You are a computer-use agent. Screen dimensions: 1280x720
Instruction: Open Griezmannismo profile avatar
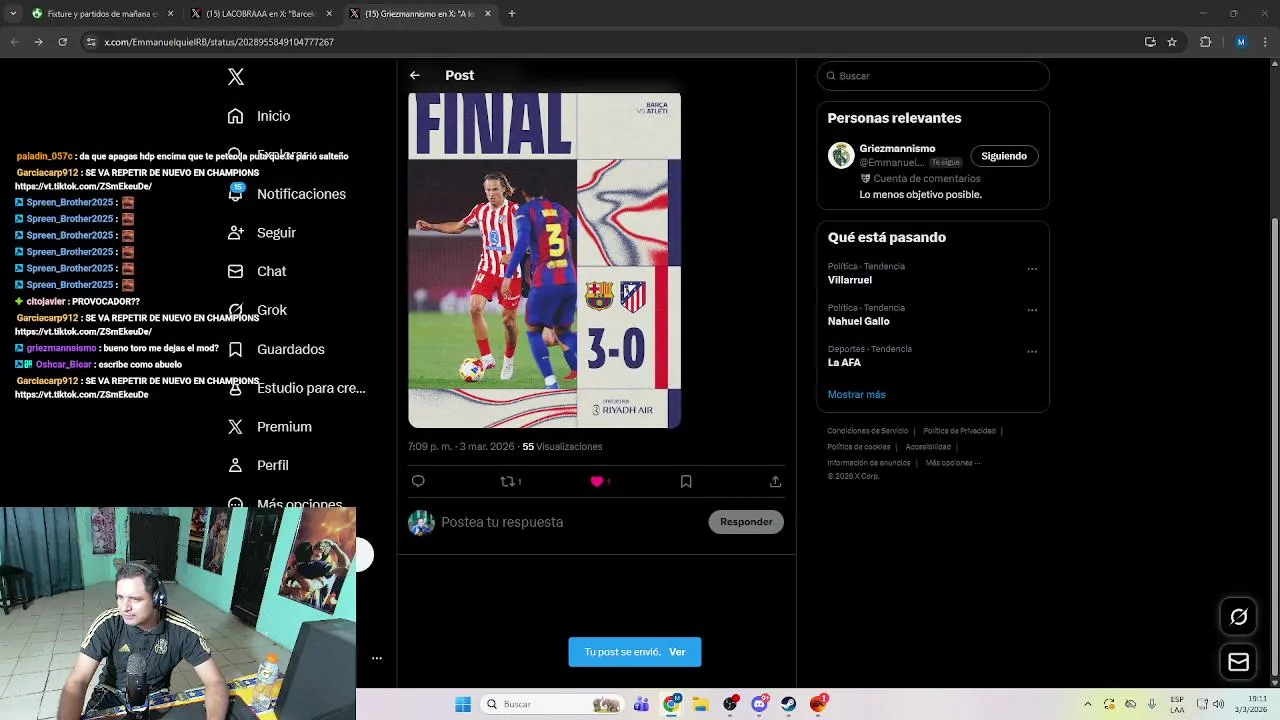click(x=841, y=155)
